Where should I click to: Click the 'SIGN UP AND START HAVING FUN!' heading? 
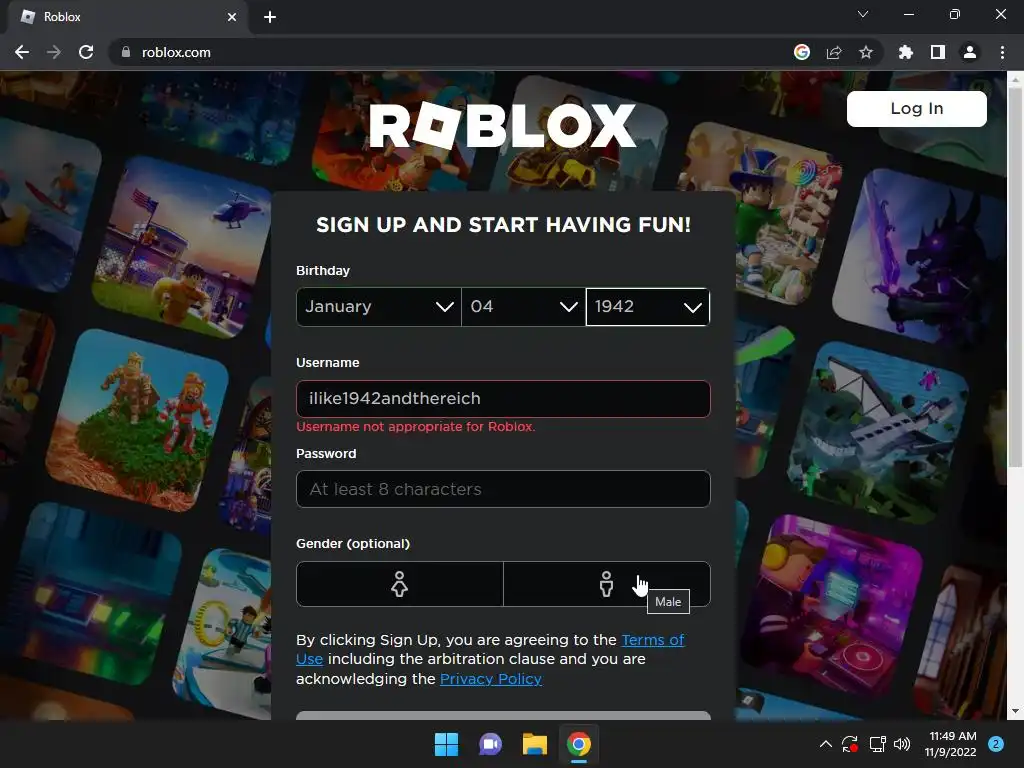click(503, 225)
